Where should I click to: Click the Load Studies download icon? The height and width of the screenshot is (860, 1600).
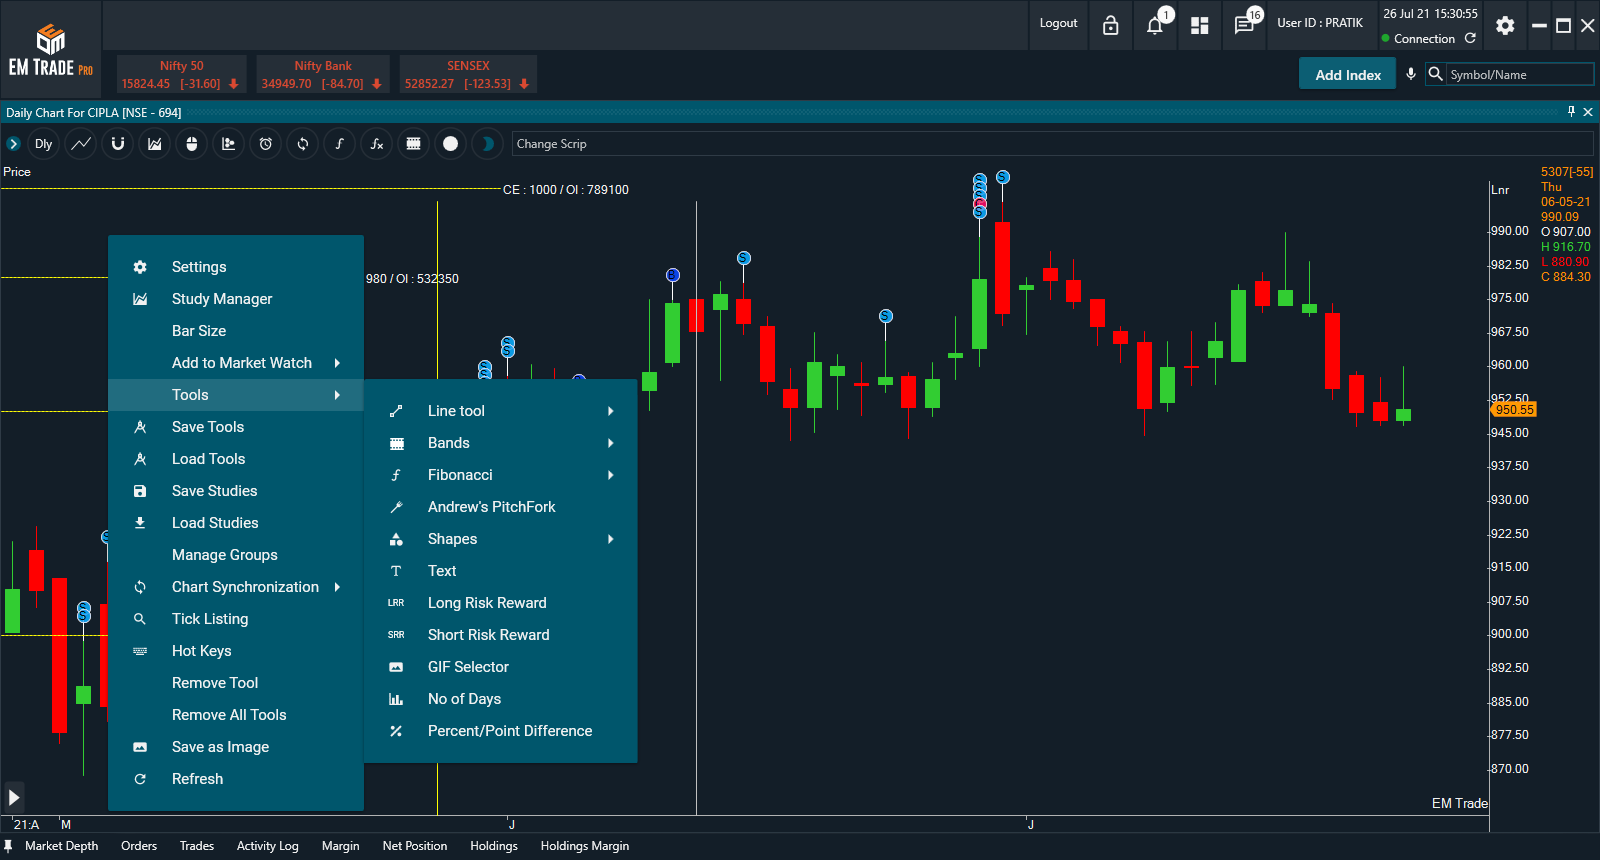pos(140,523)
